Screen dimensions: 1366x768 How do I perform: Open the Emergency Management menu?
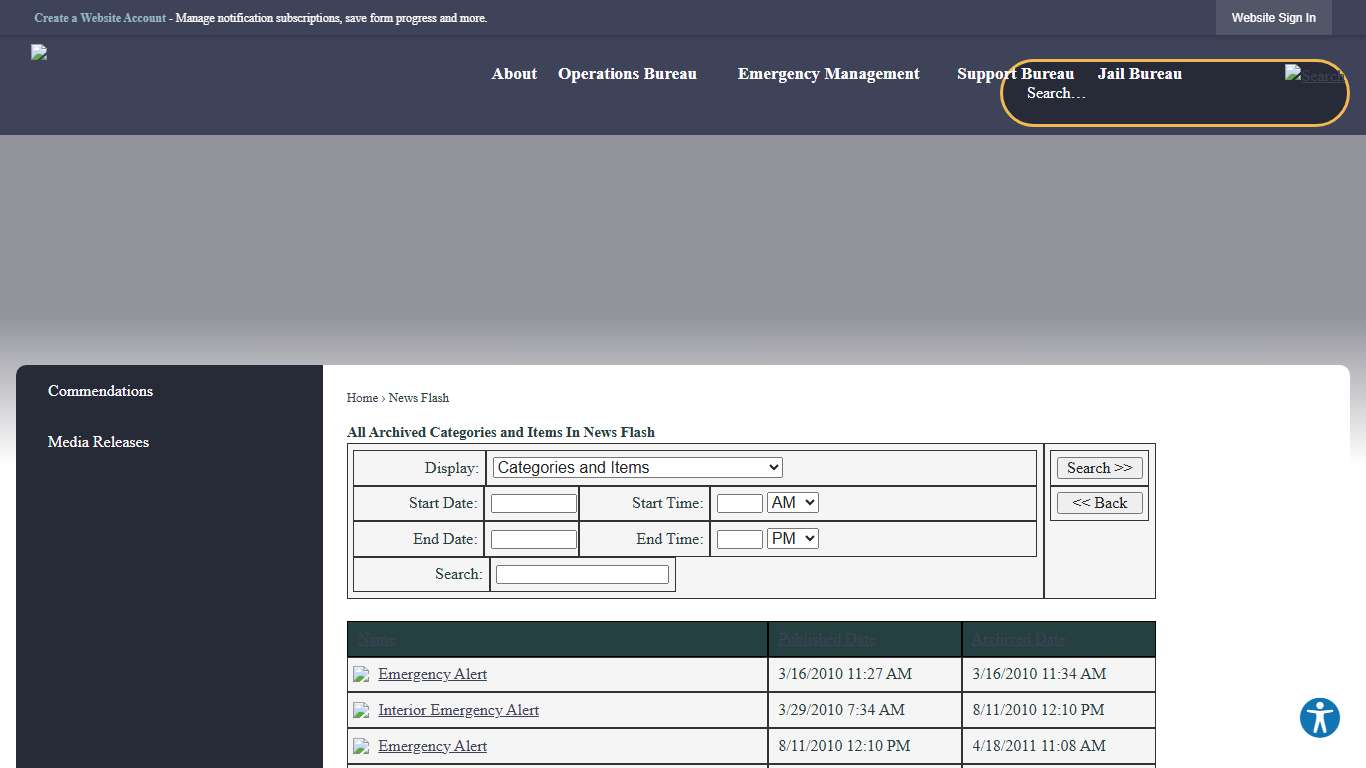pos(828,74)
